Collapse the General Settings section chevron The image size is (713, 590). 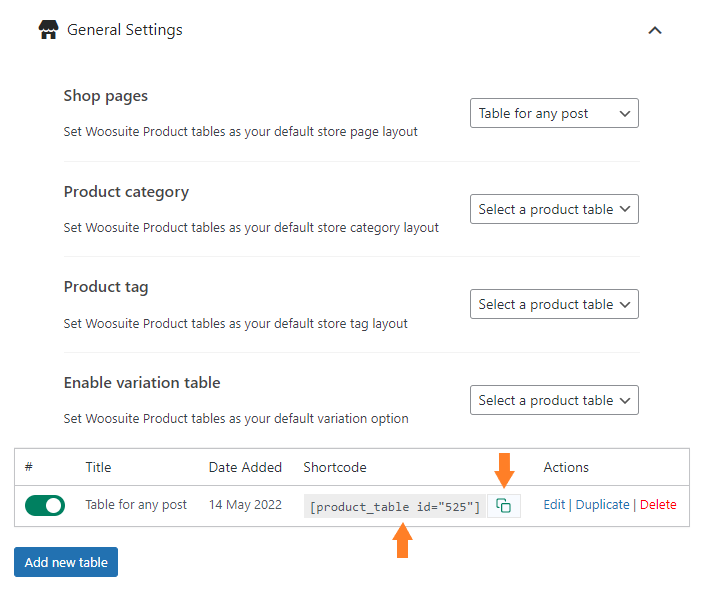(x=655, y=30)
